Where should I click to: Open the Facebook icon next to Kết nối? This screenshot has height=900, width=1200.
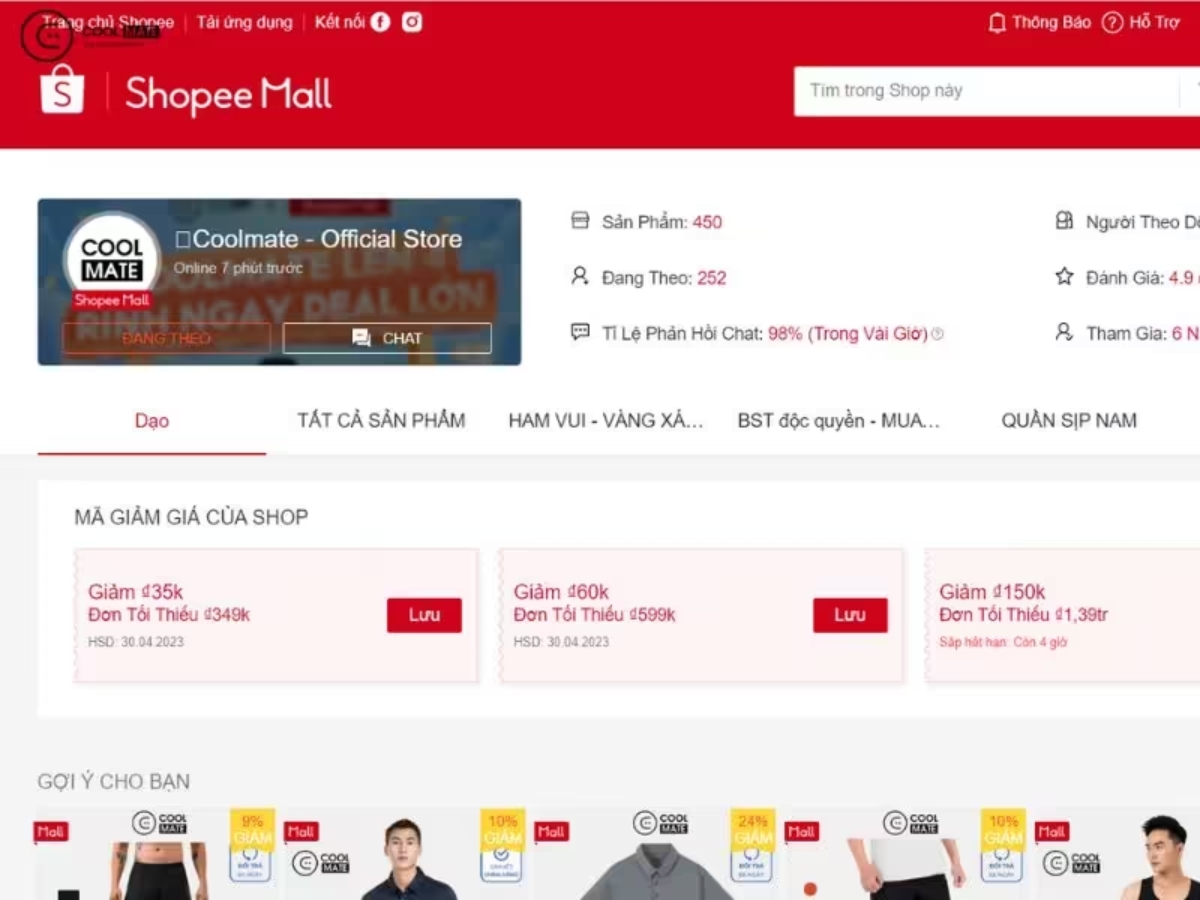[x=381, y=20]
